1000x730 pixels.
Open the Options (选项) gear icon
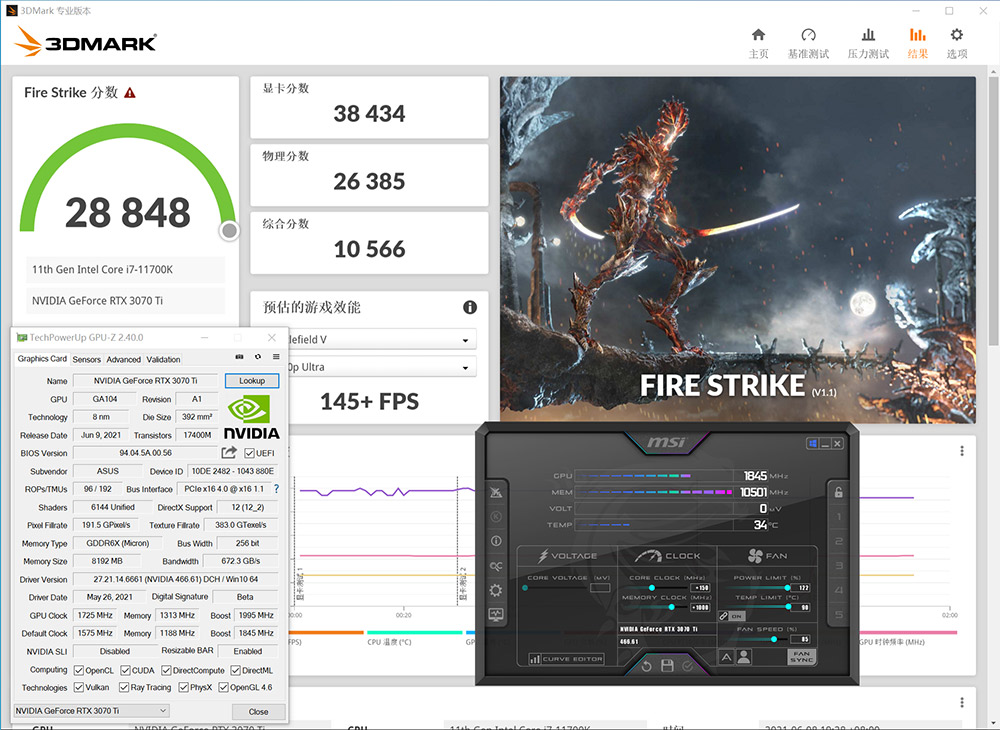point(957,34)
